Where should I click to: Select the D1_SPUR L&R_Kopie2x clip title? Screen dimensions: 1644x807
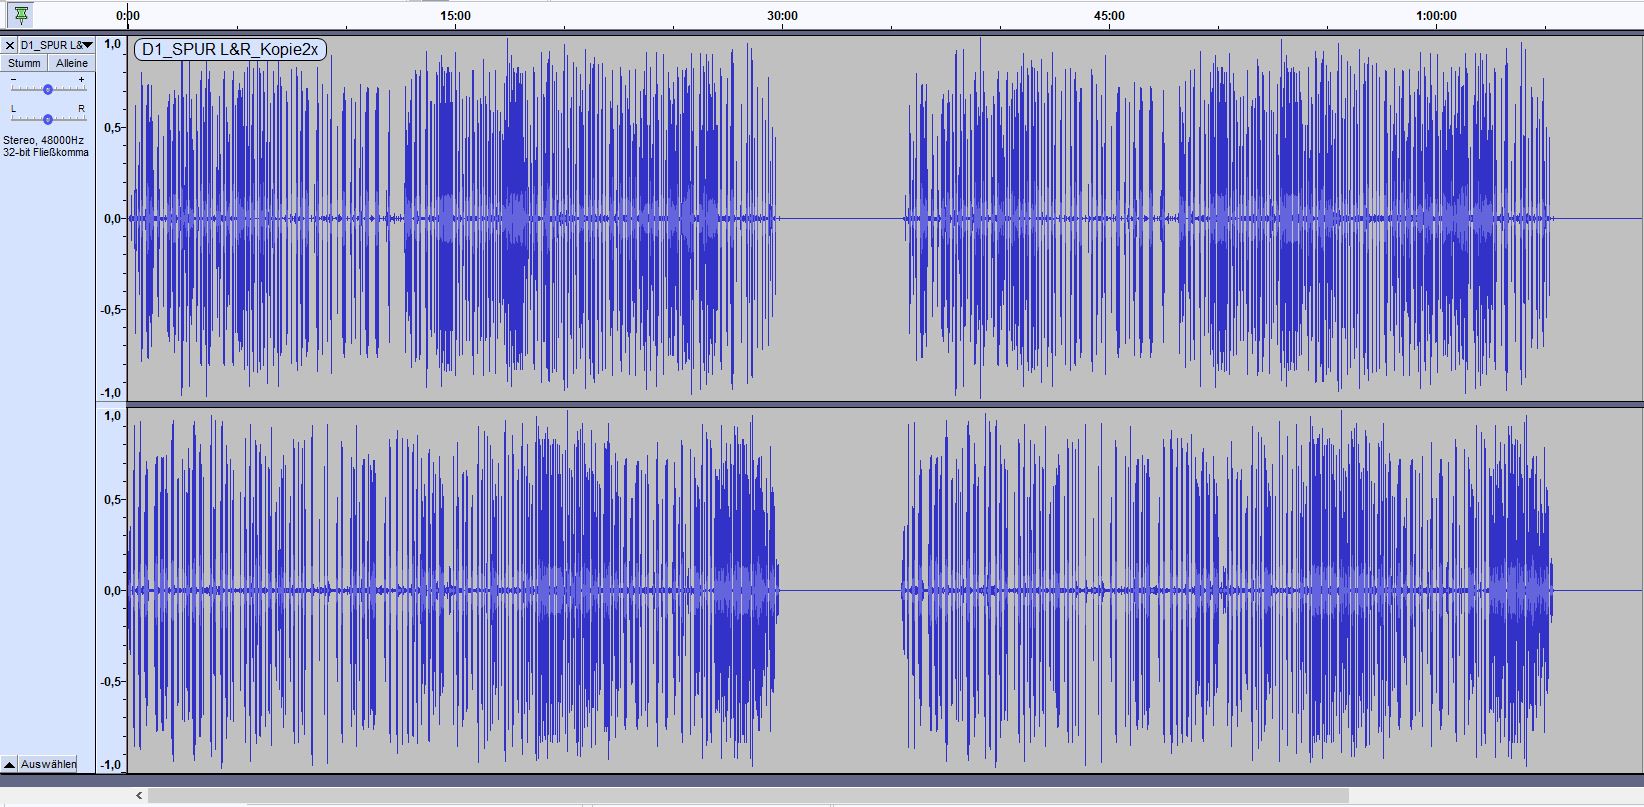[x=230, y=50]
